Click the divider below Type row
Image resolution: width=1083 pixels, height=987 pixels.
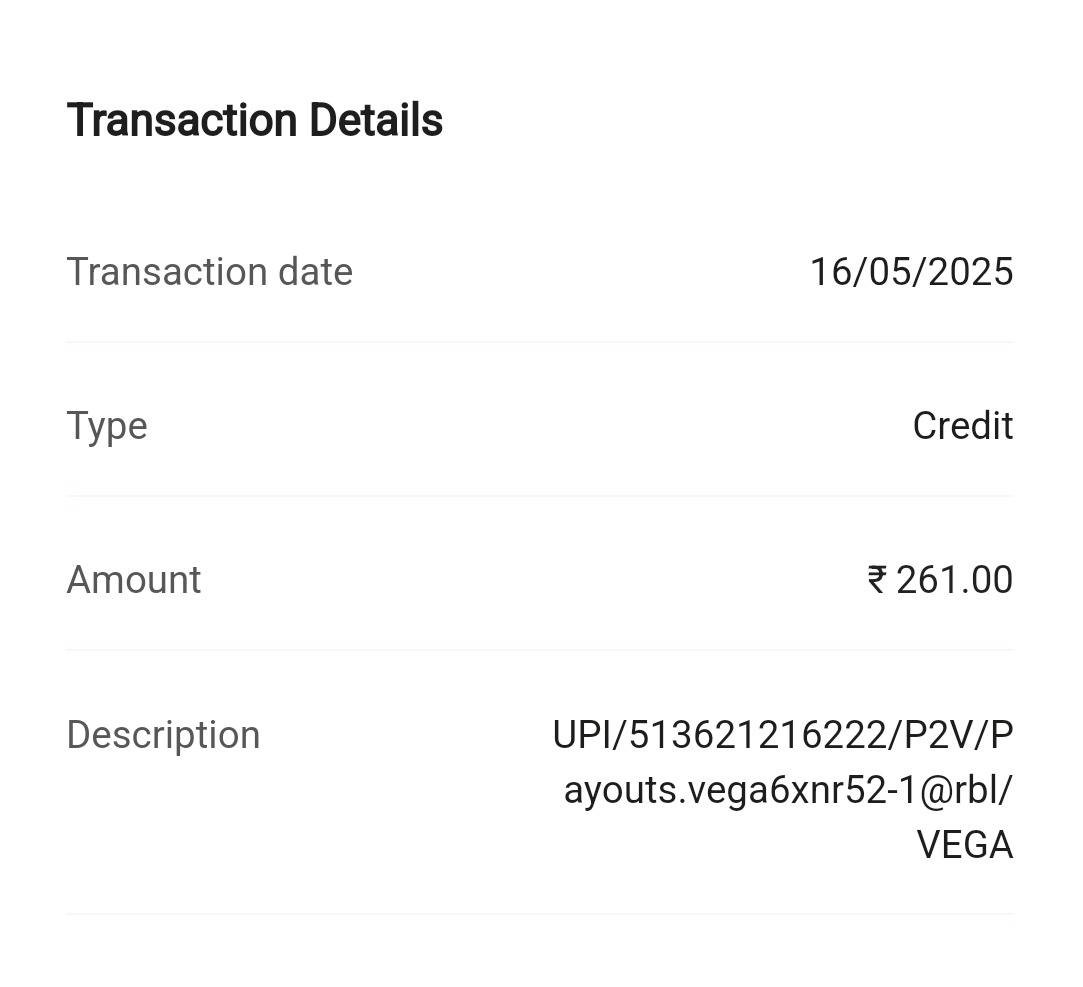coord(540,495)
